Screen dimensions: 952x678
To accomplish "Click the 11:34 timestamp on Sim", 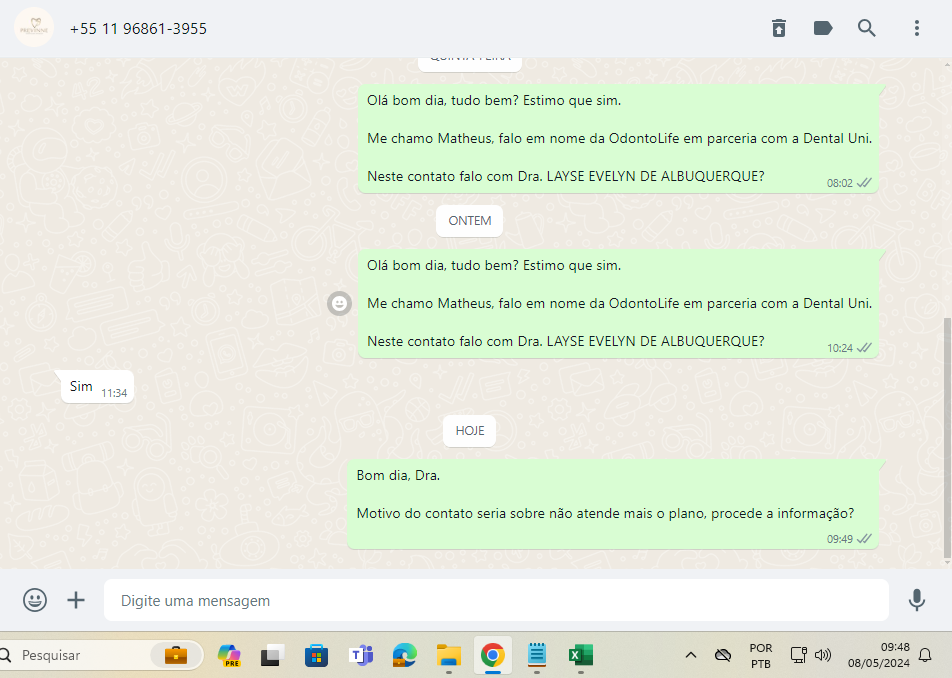I will click(x=114, y=393).
